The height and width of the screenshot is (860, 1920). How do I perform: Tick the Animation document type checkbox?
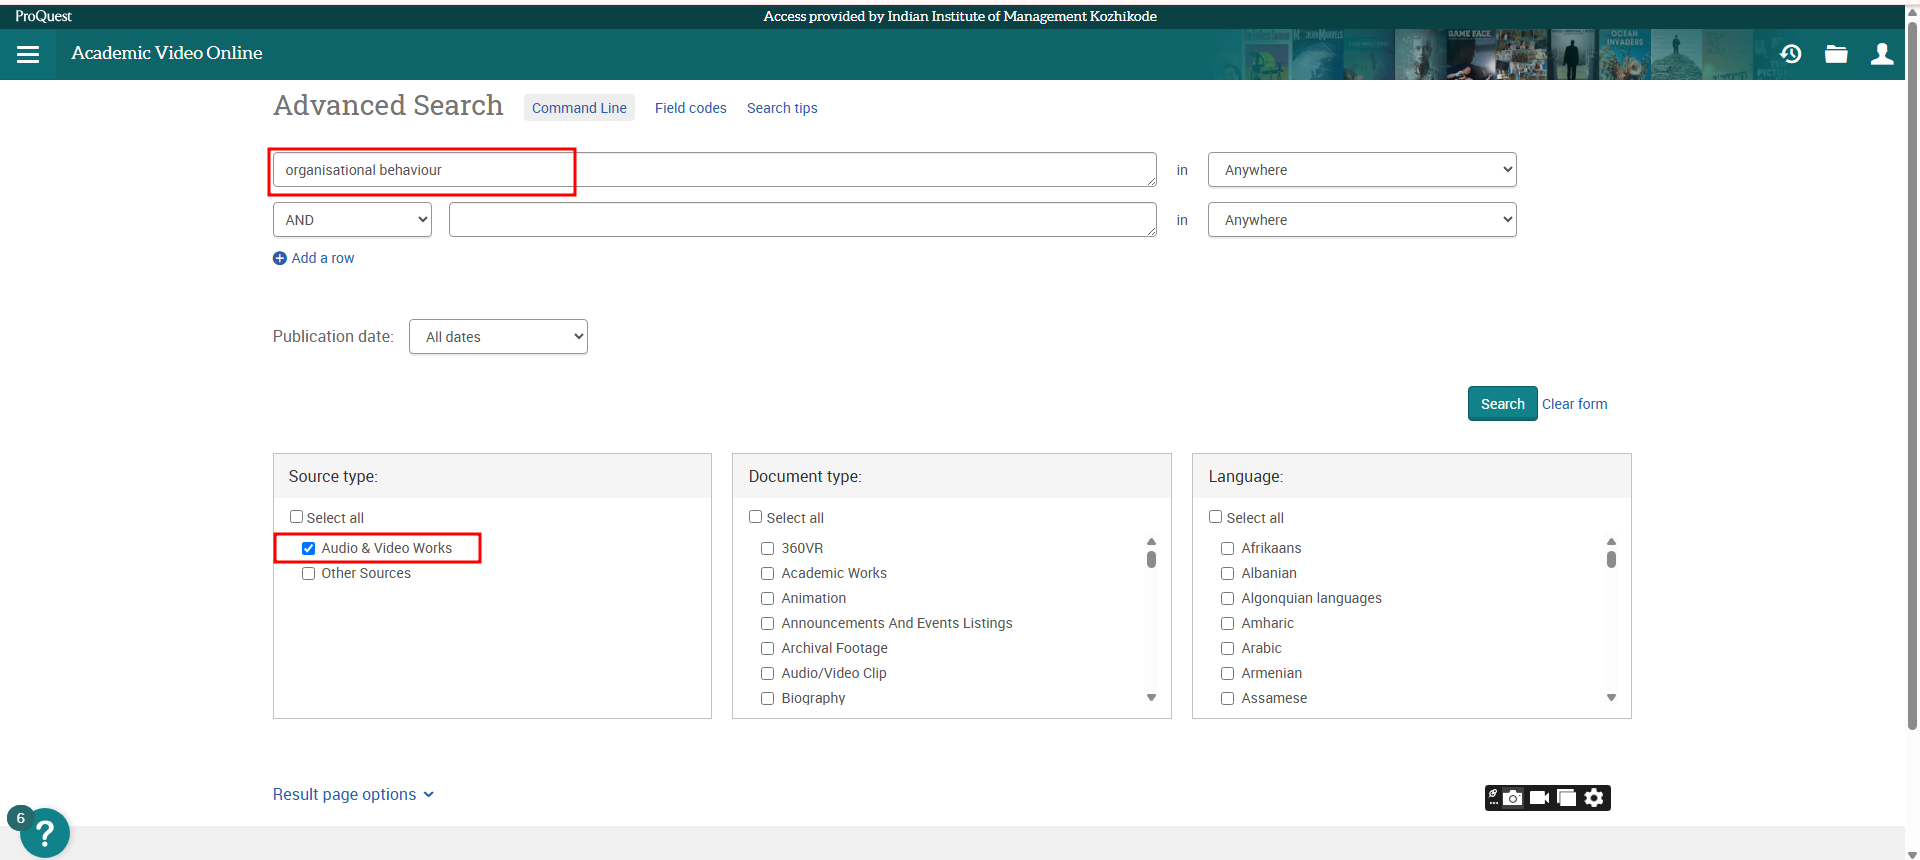coord(768,598)
